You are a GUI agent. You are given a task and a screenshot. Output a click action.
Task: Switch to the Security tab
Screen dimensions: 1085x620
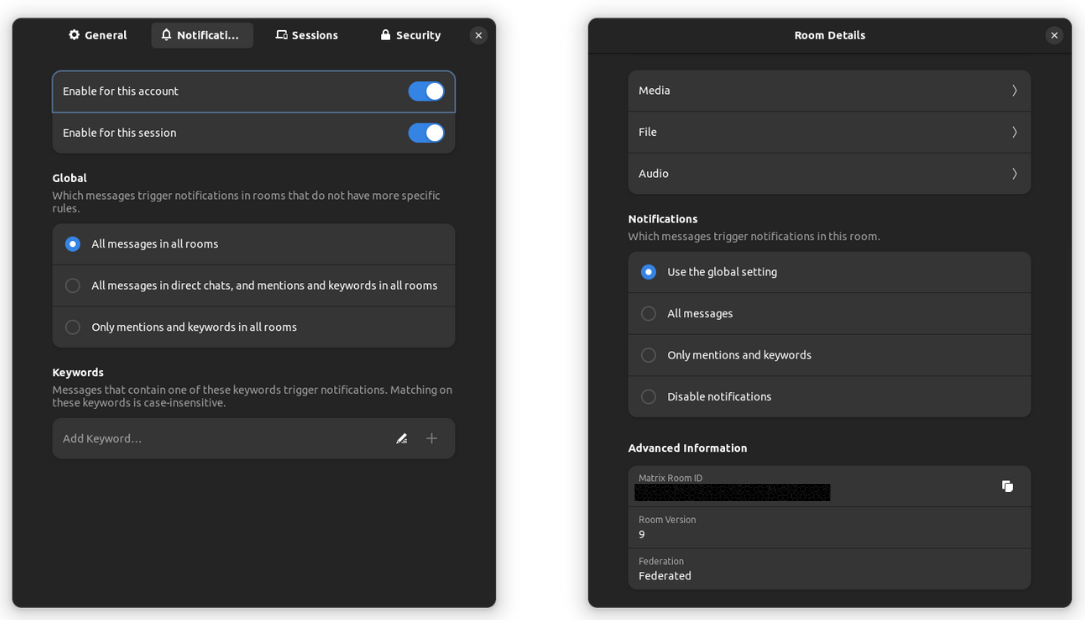410,34
